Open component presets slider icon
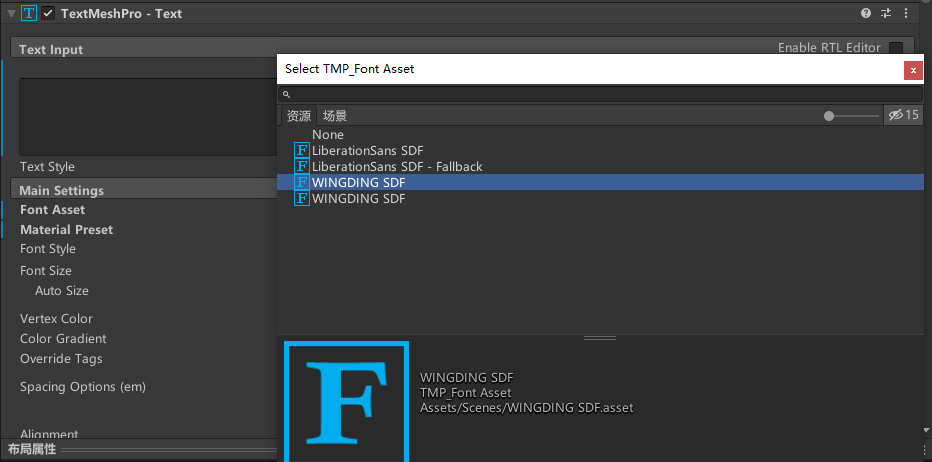This screenshot has width=932, height=462. 886,13
